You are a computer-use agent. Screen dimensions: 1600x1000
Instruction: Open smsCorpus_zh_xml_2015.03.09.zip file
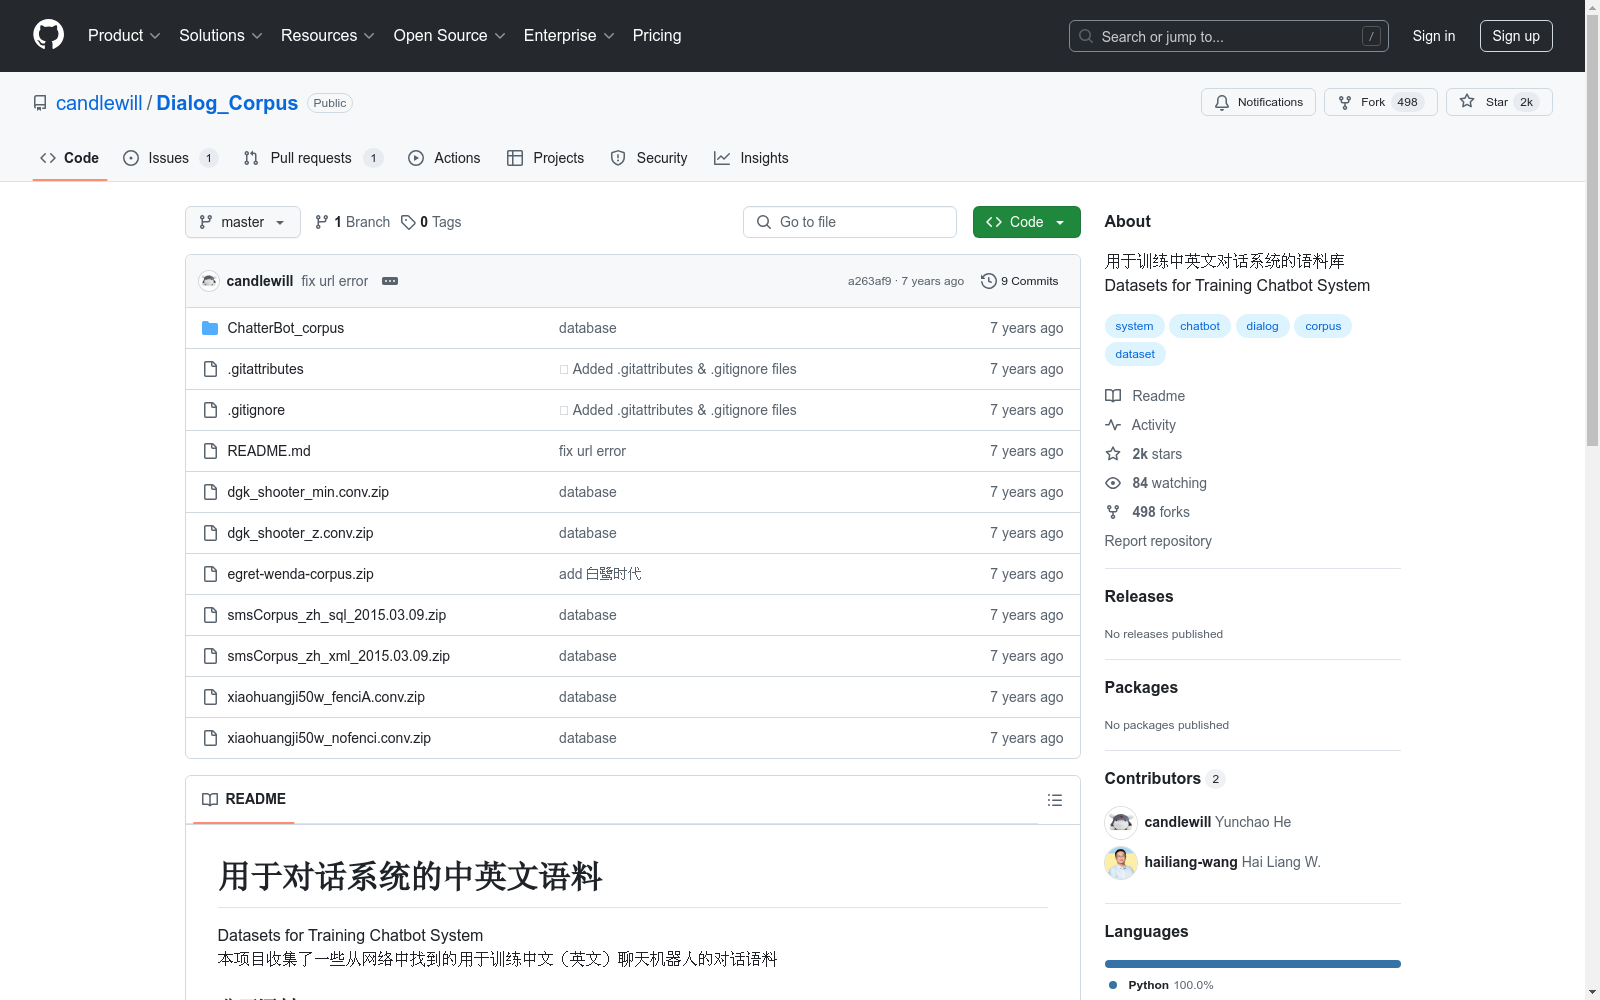[x=339, y=656]
